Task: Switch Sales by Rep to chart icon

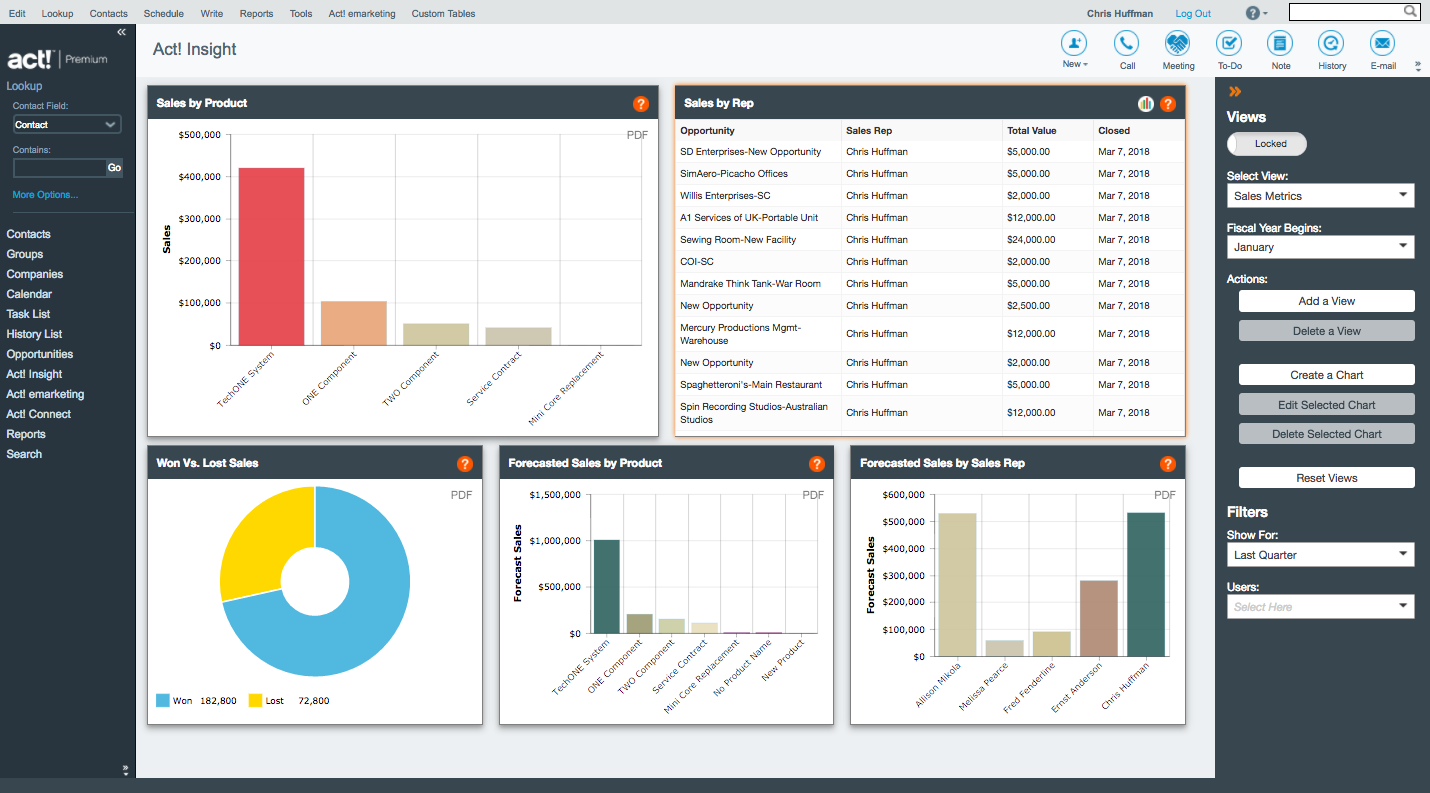Action: (x=1146, y=104)
